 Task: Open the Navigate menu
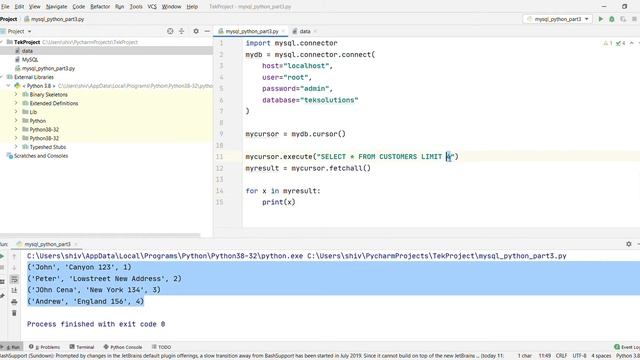click(56, 7)
